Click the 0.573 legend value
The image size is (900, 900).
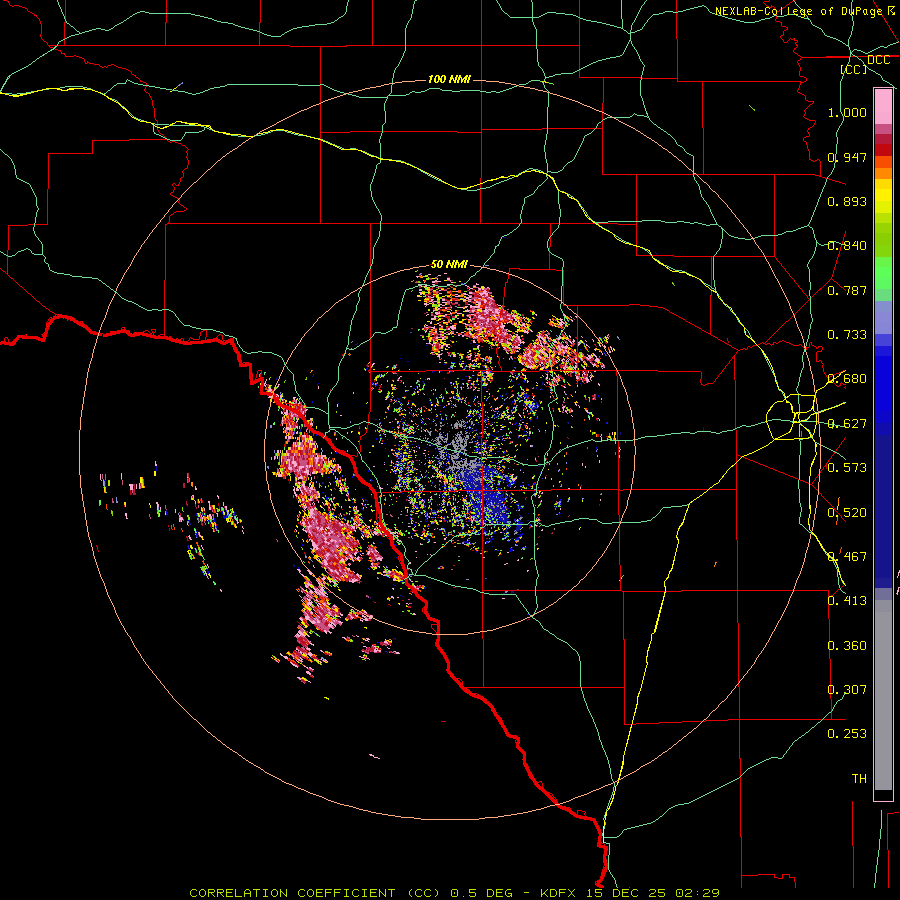[847, 468]
